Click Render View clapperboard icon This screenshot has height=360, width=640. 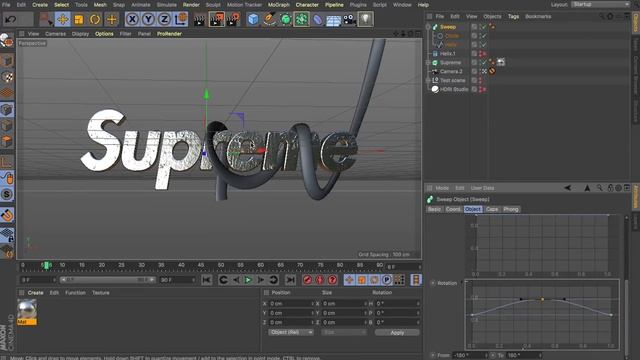pos(200,19)
